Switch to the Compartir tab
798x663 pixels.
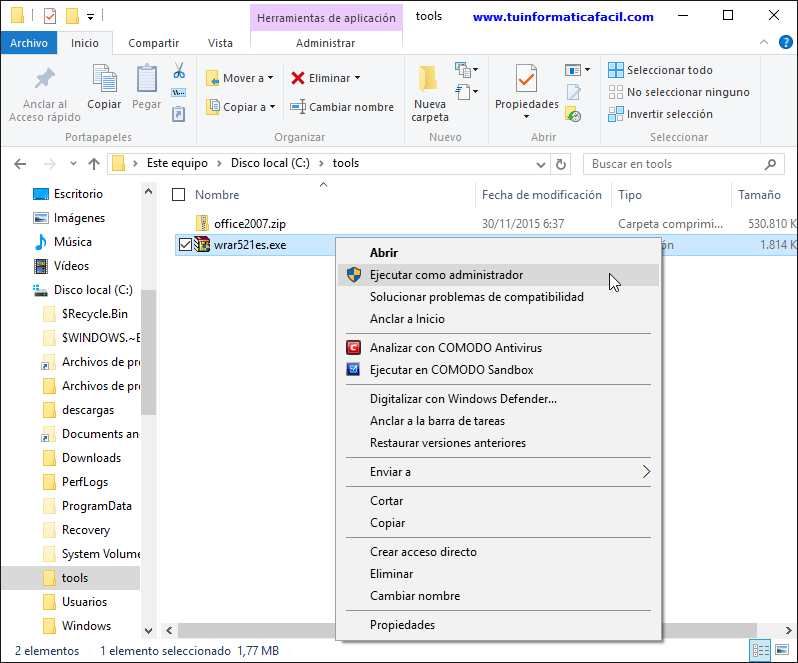[x=153, y=43]
